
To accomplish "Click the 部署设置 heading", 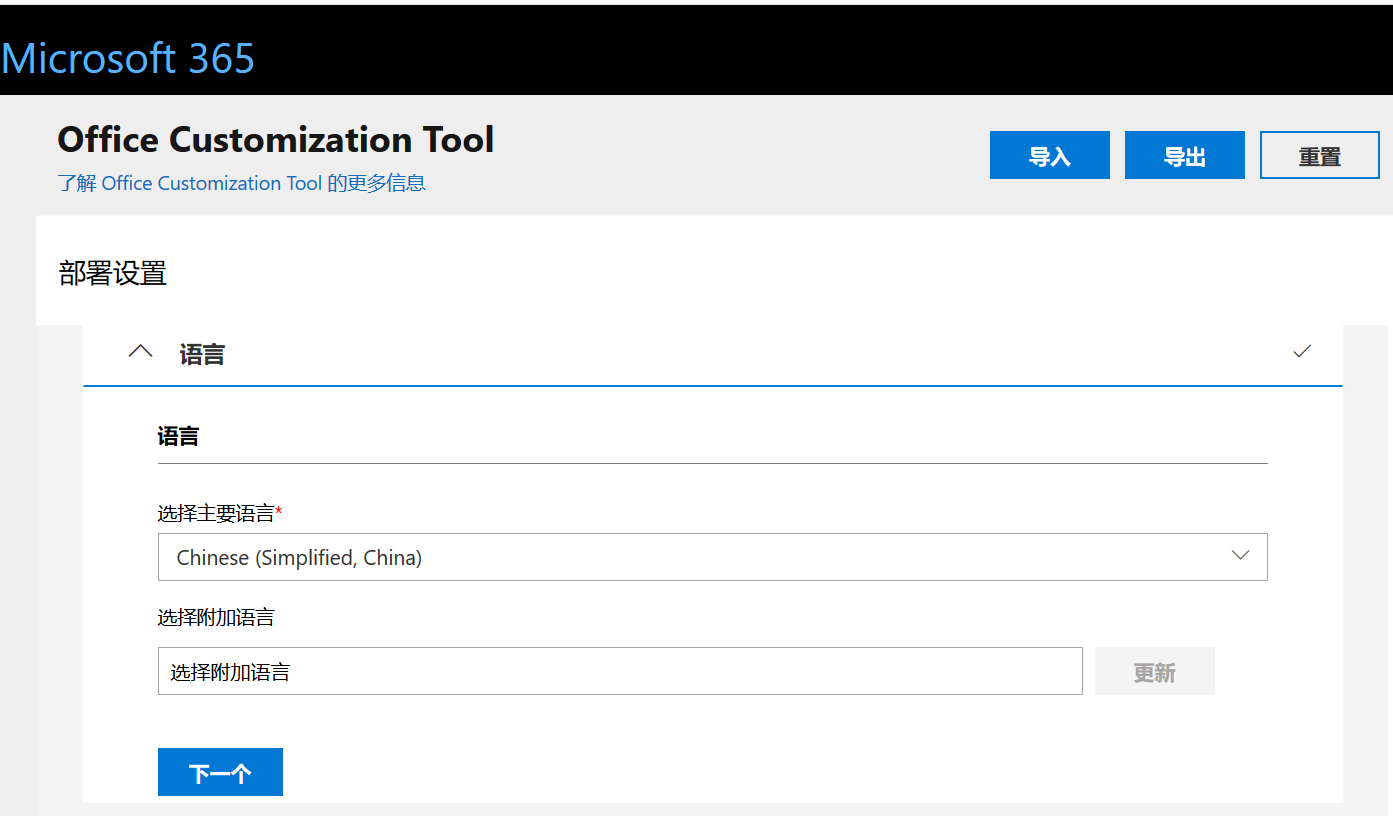I will point(113,273).
